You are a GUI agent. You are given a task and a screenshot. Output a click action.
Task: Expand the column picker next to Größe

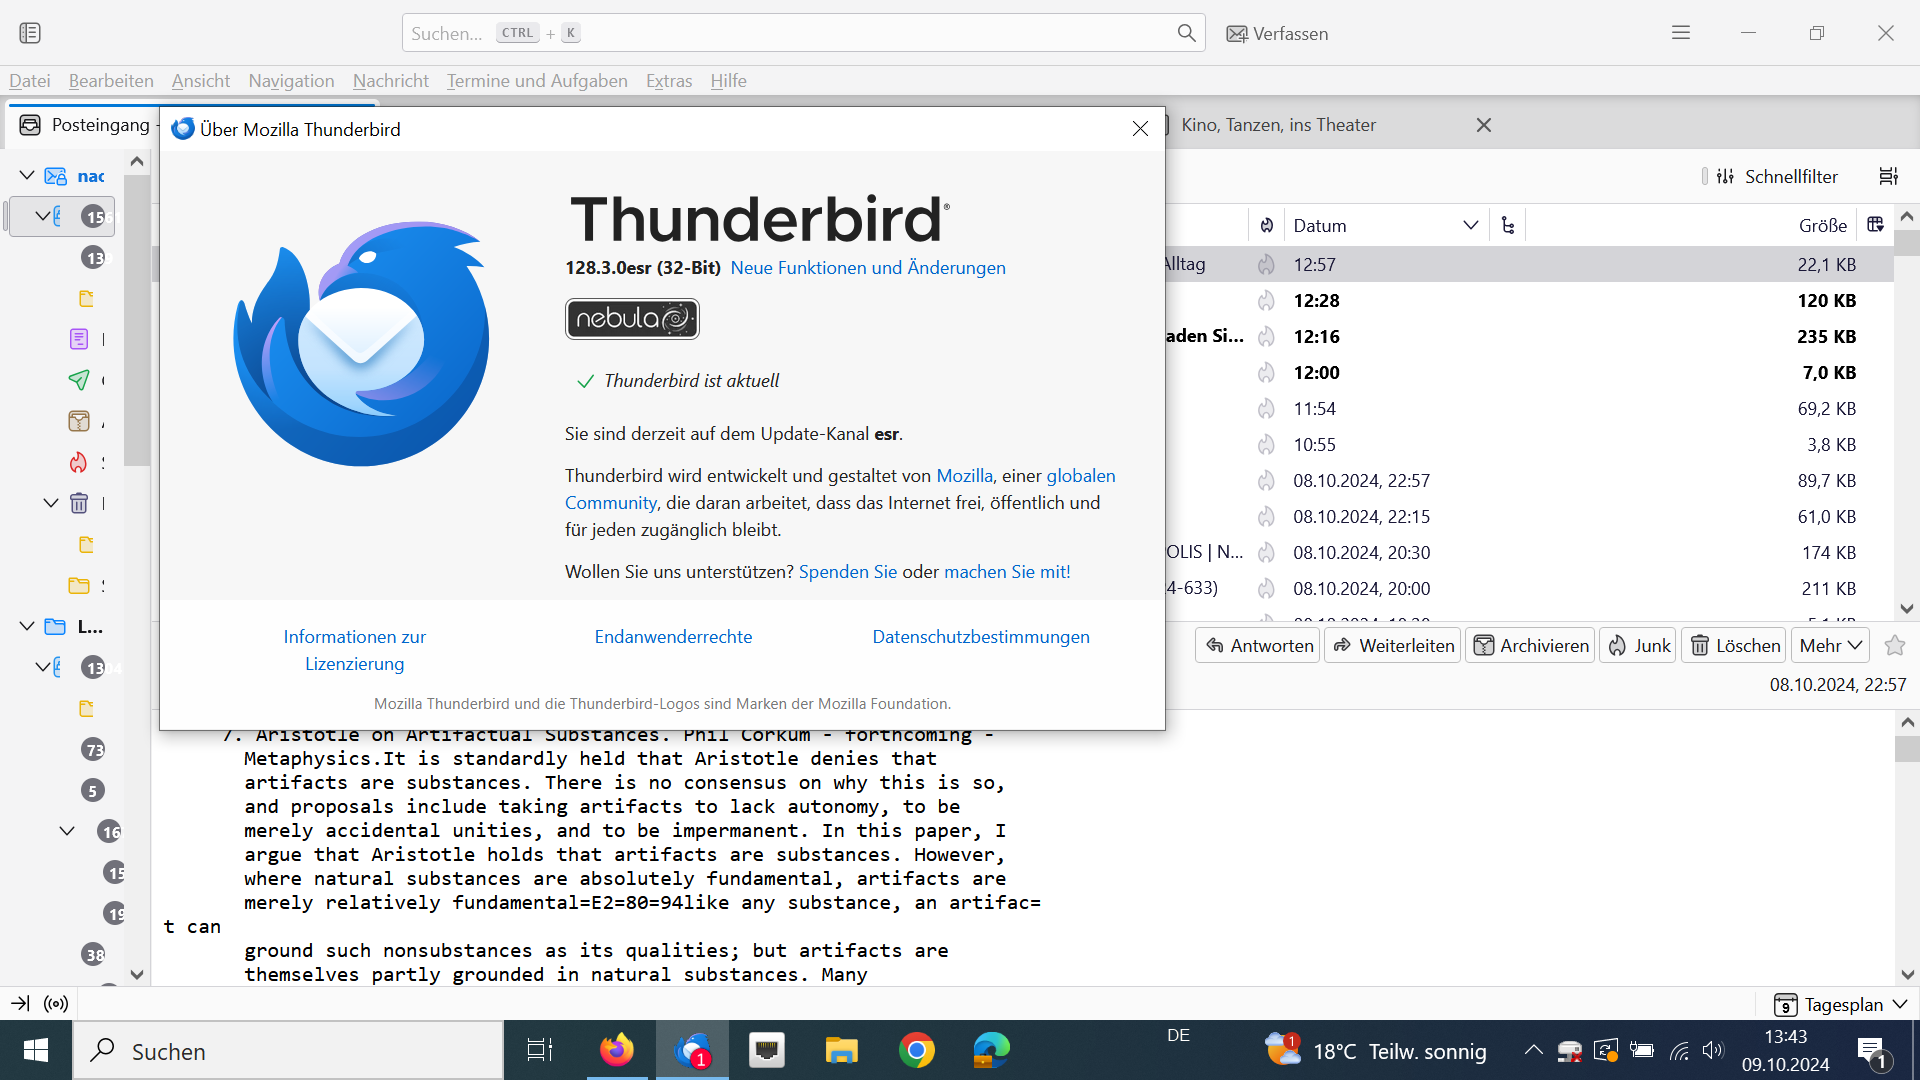pos(1875,225)
